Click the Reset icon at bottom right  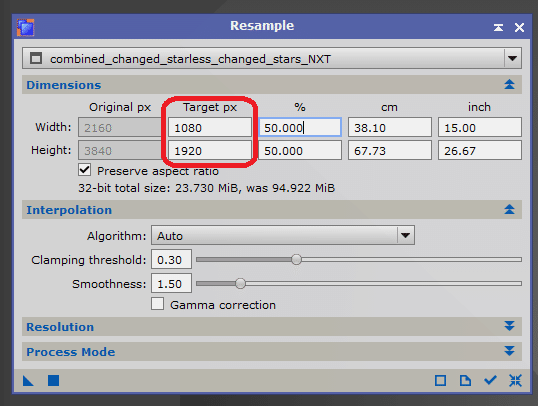coord(515,380)
